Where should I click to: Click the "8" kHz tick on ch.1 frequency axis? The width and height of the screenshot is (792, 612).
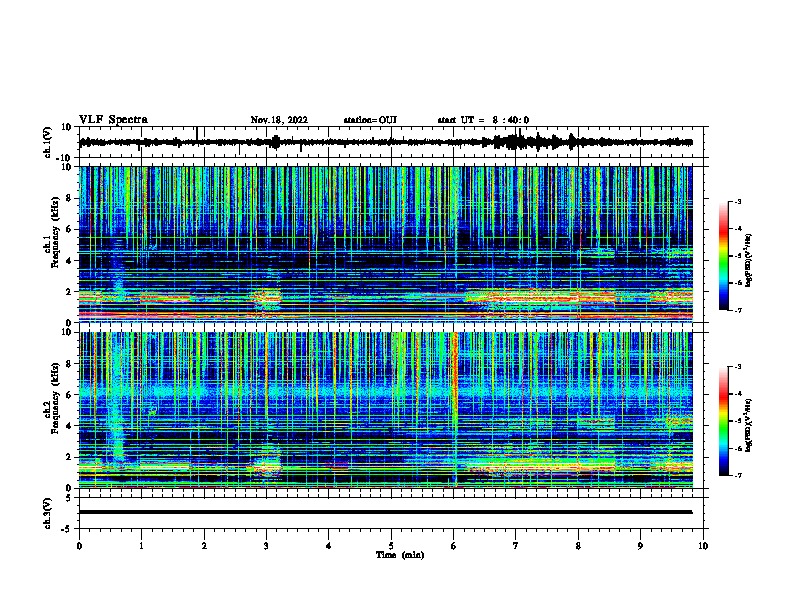click(70, 198)
